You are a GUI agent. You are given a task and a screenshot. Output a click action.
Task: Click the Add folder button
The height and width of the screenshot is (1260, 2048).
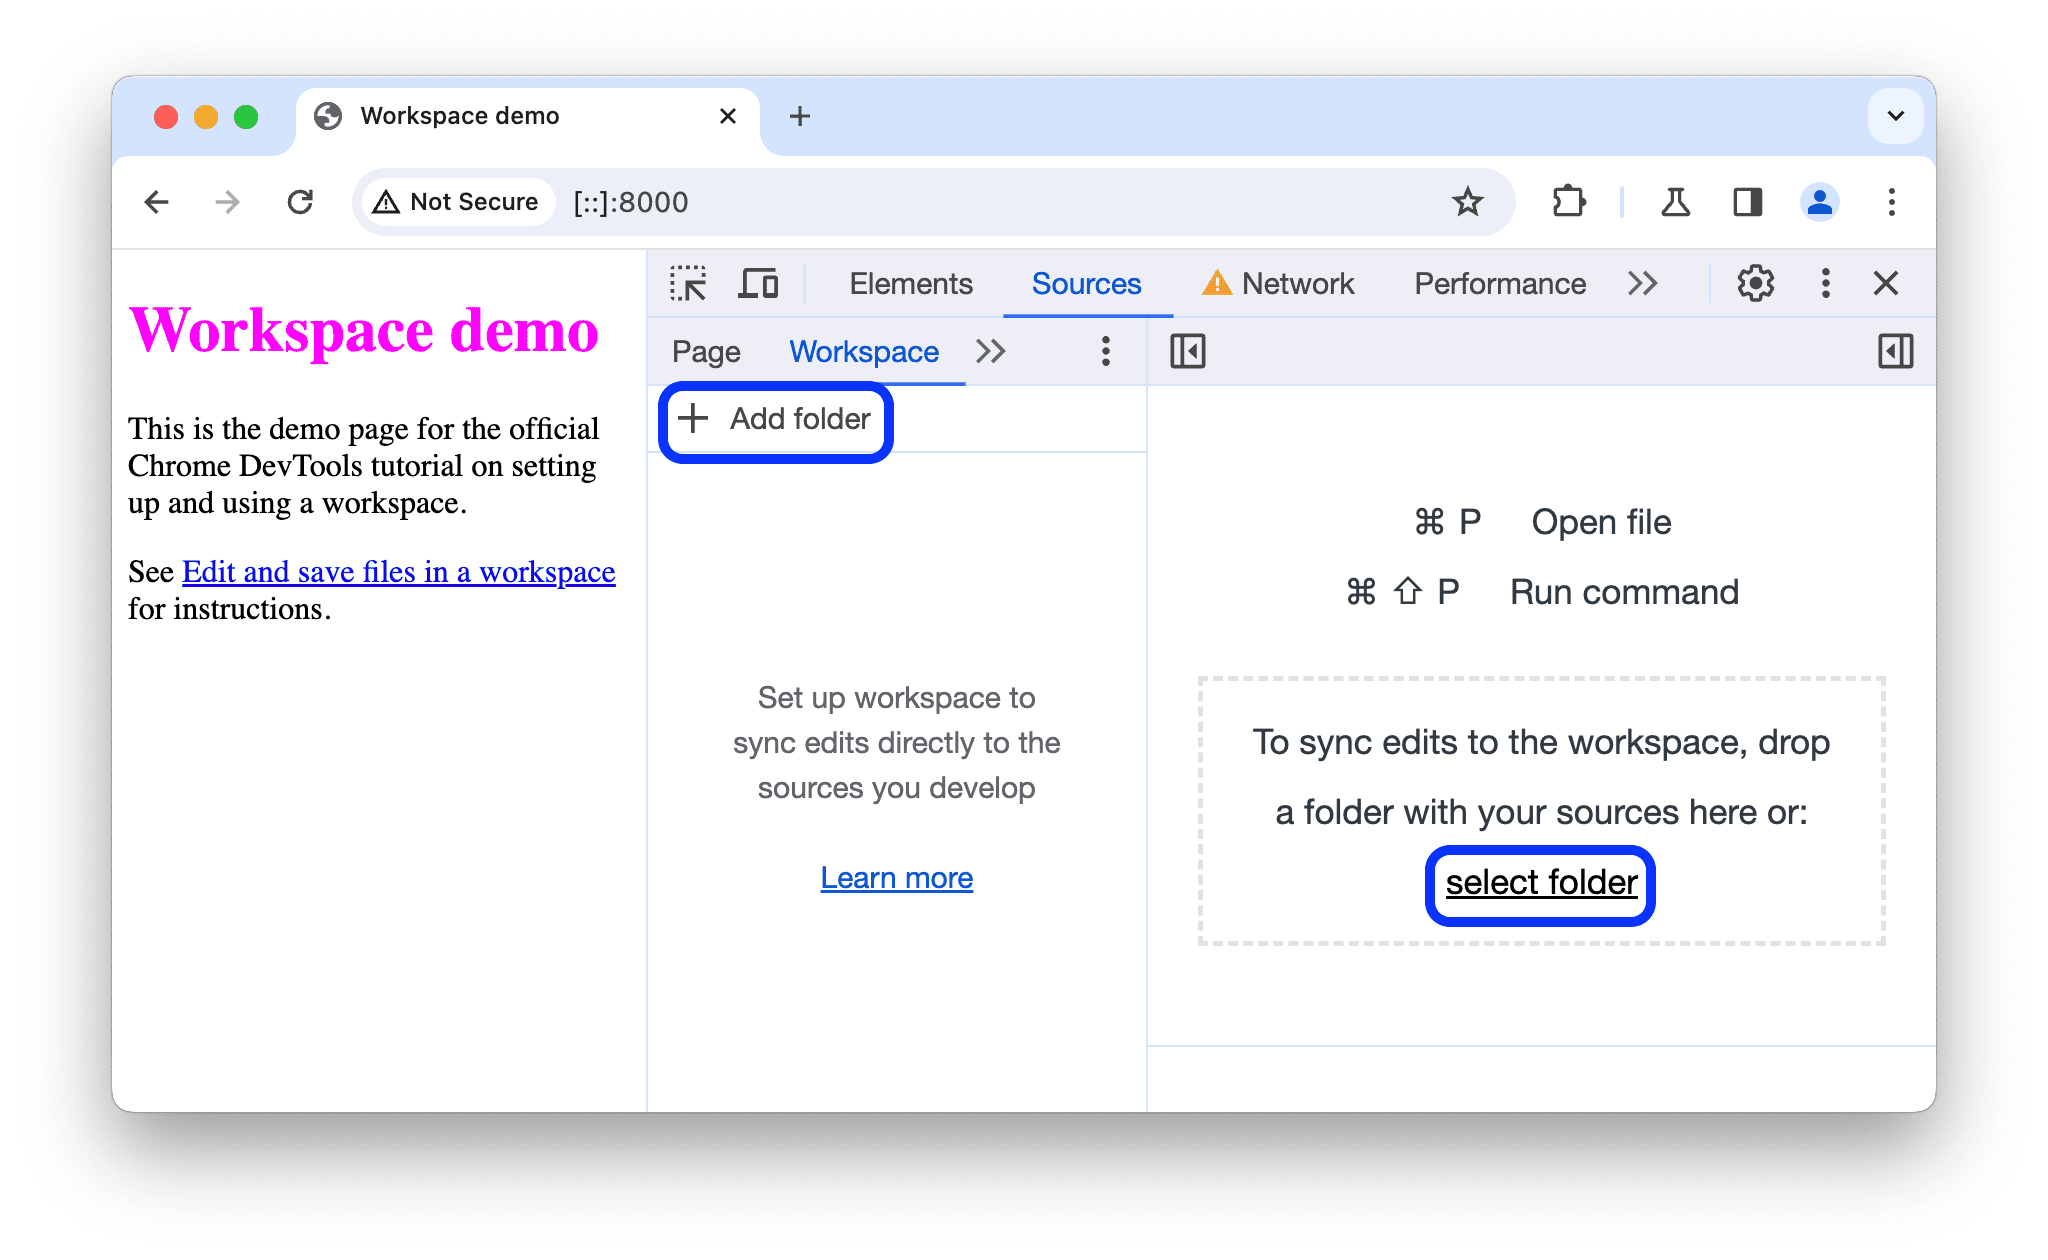click(775, 419)
